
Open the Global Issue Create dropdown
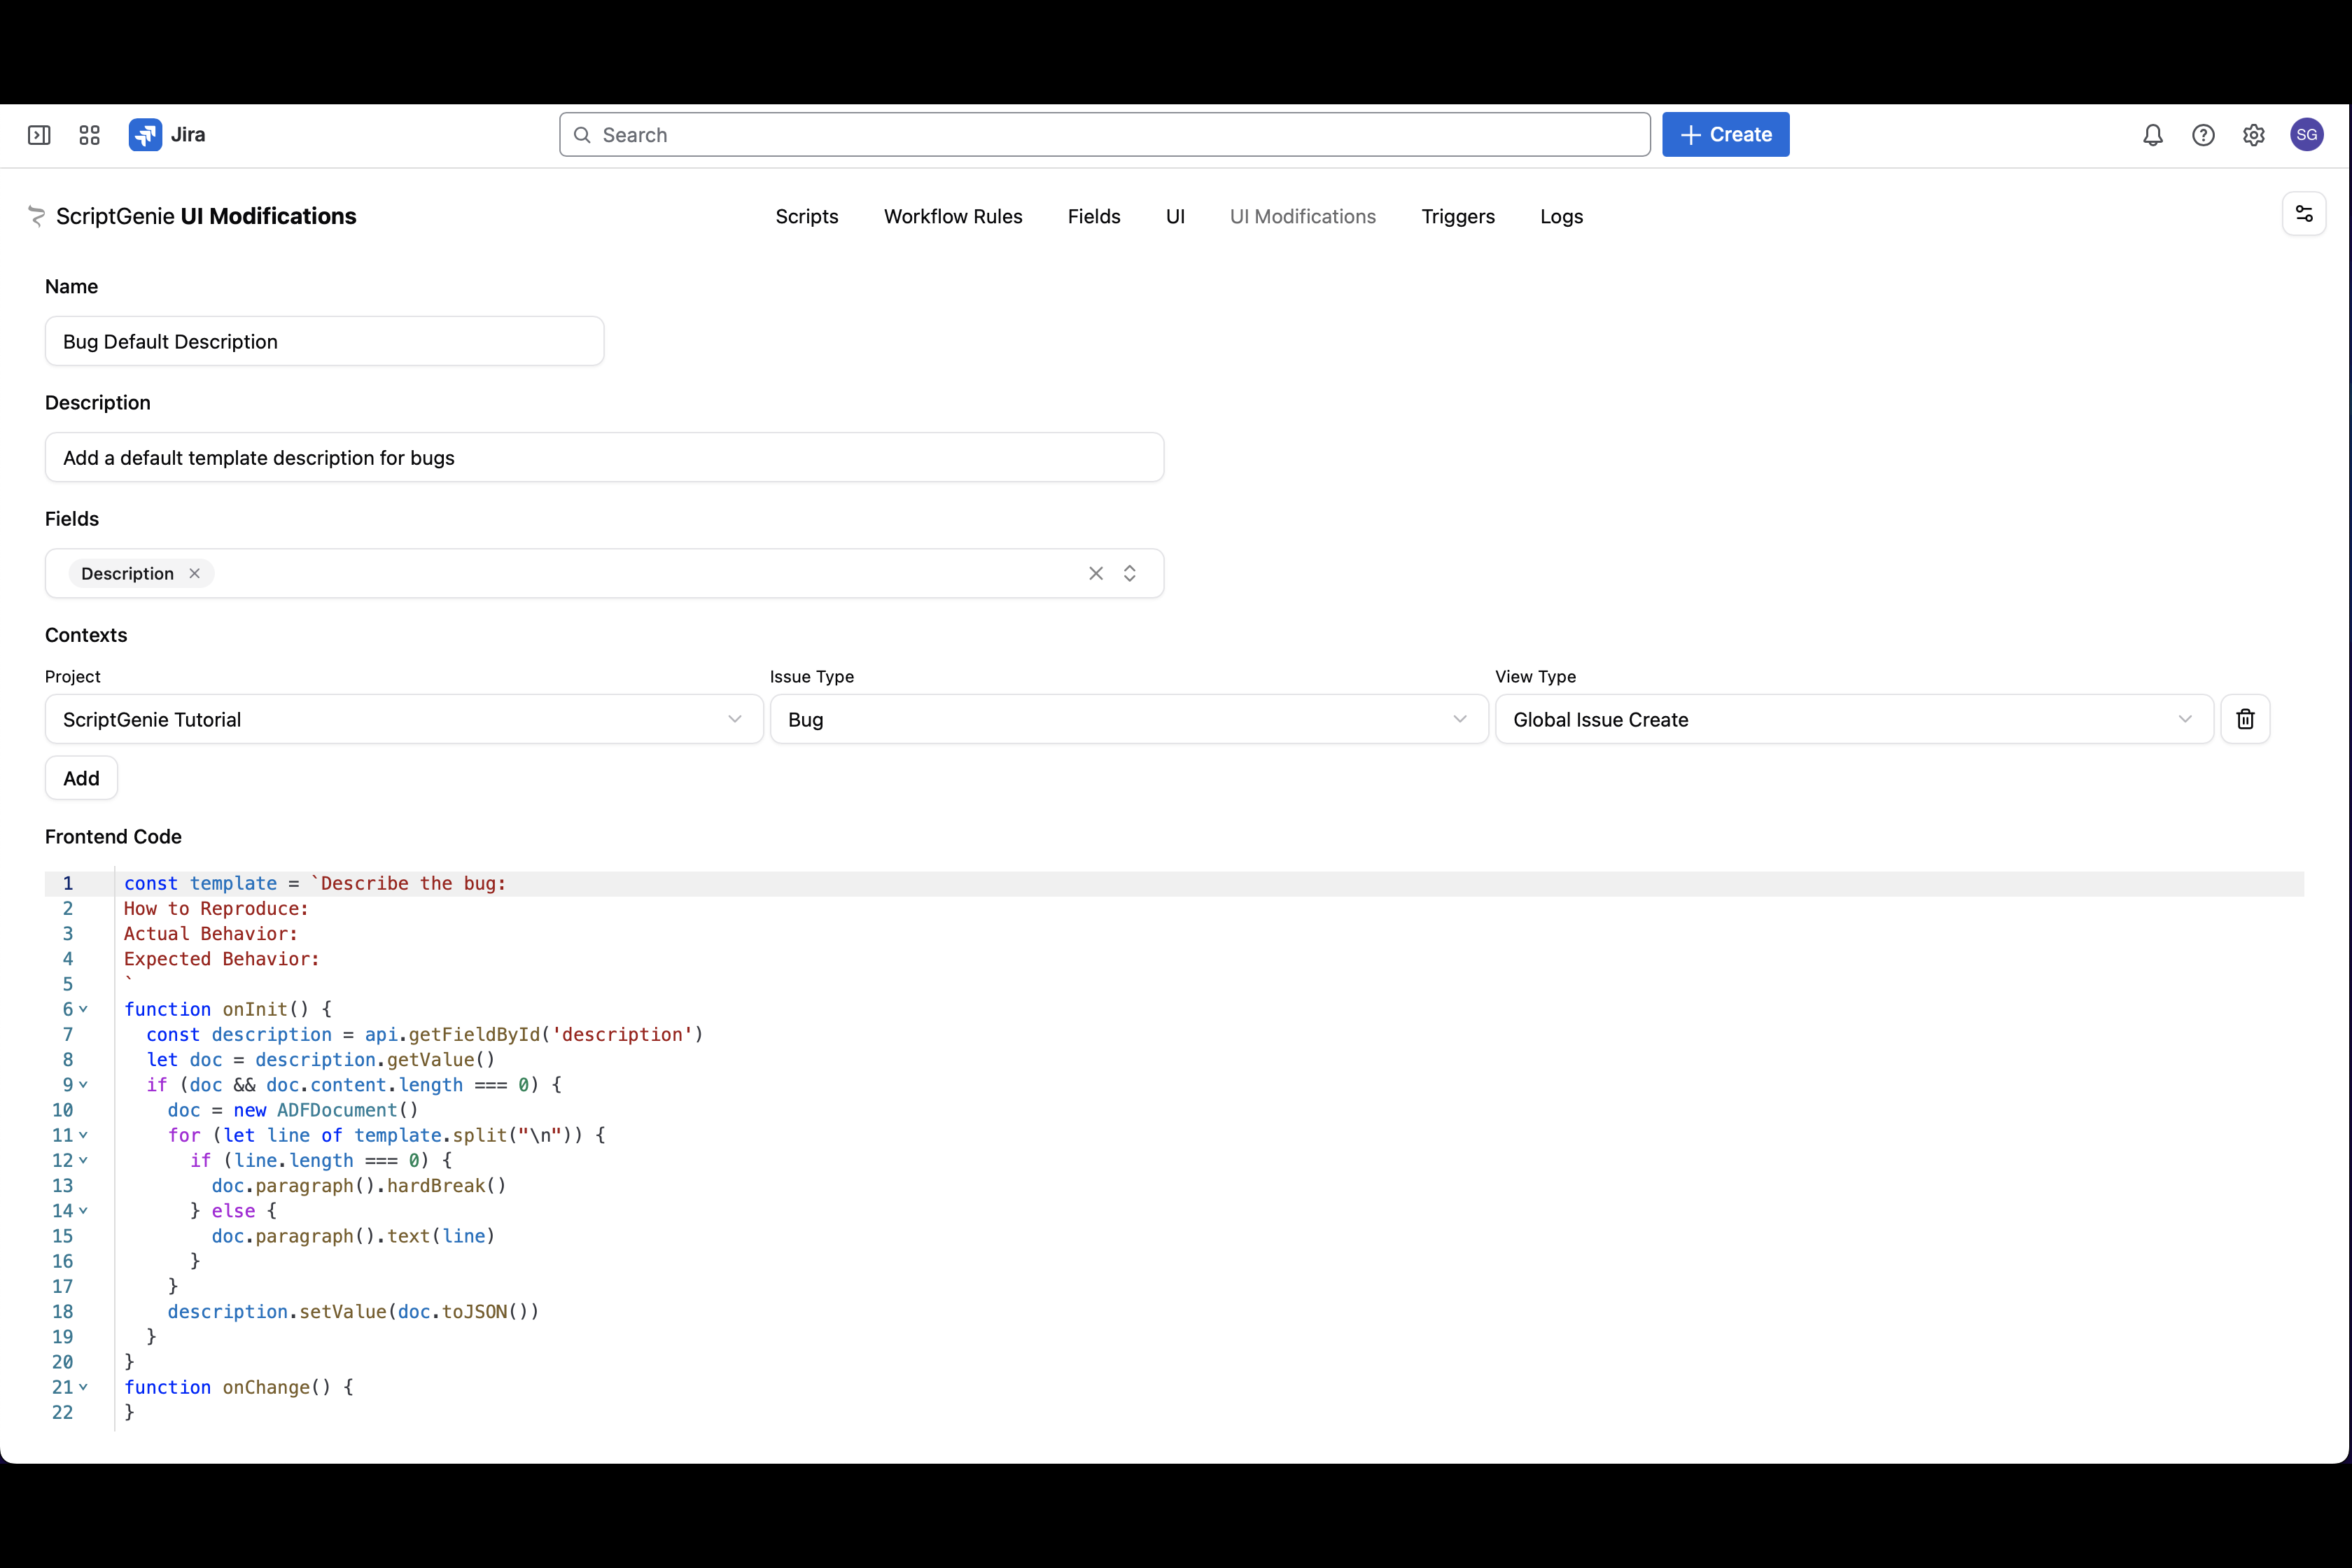pos(1853,719)
